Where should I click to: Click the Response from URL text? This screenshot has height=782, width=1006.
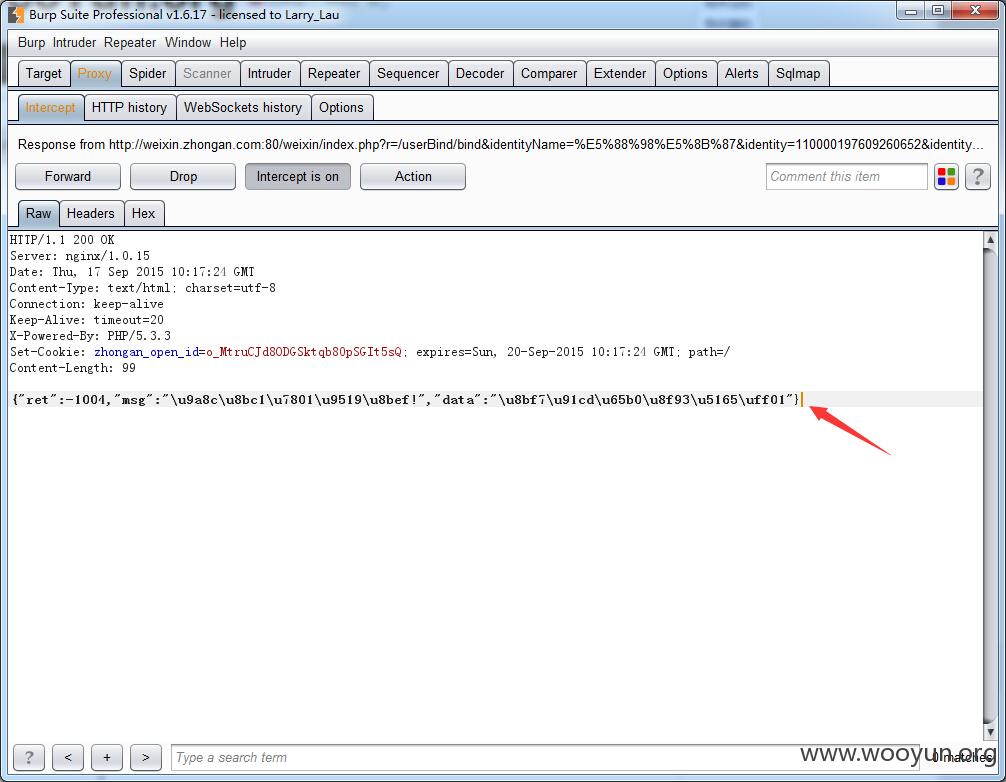tap(500, 144)
